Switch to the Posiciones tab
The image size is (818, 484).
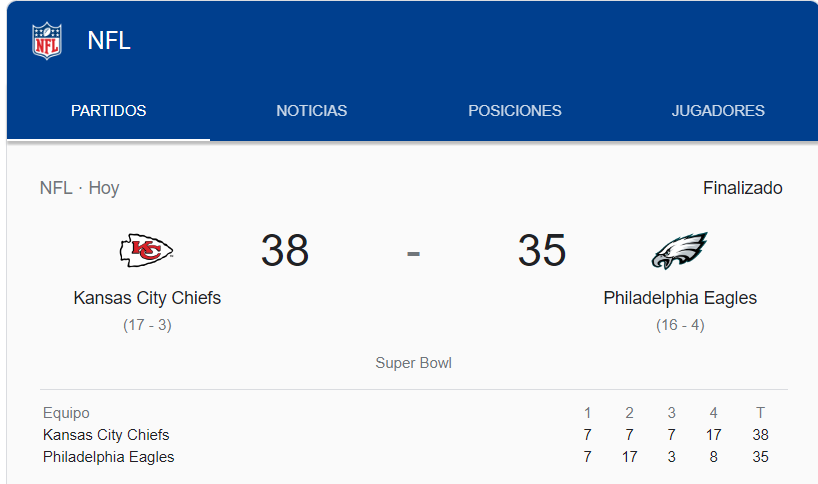coord(515,111)
